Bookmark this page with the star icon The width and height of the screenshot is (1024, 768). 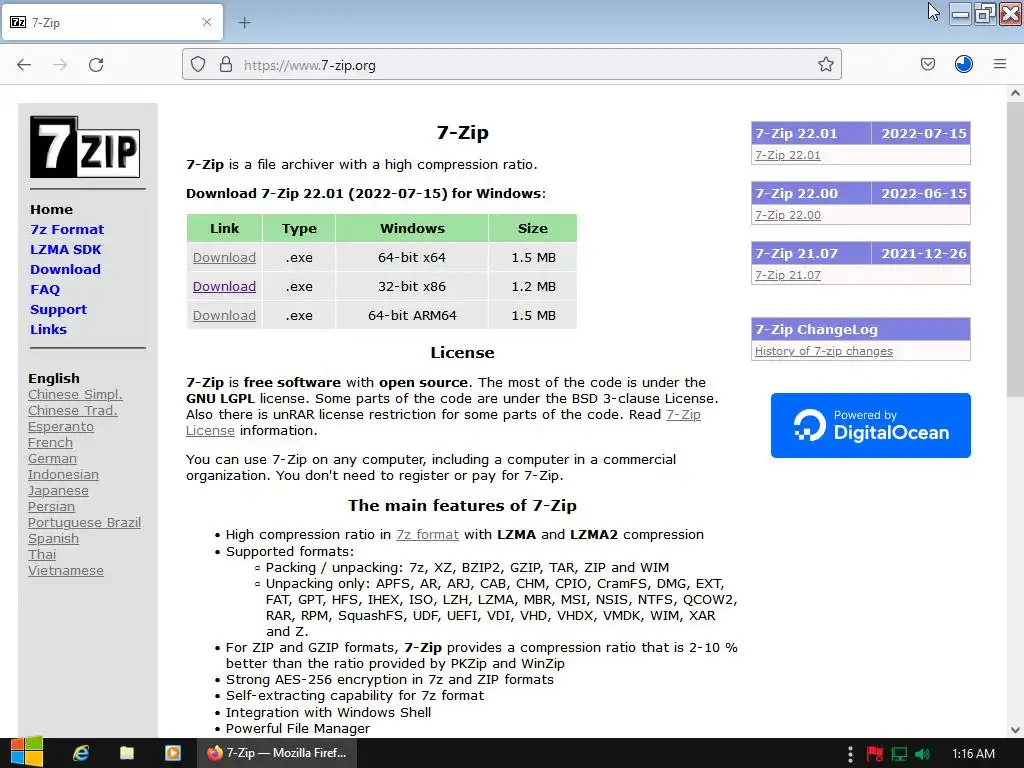pos(825,65)
